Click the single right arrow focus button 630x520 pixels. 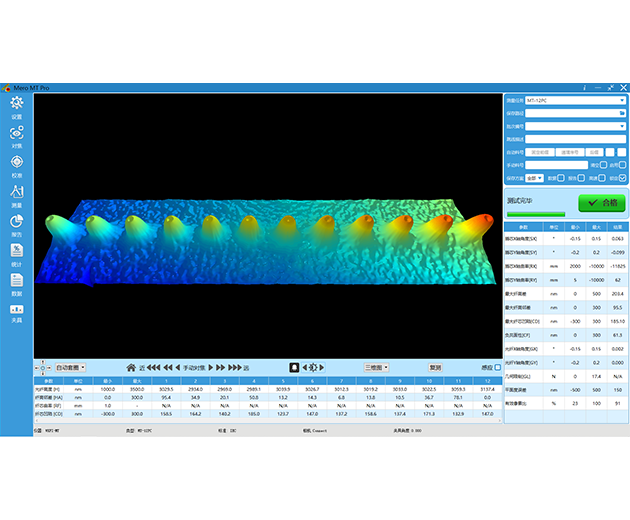tap(211, 368)
